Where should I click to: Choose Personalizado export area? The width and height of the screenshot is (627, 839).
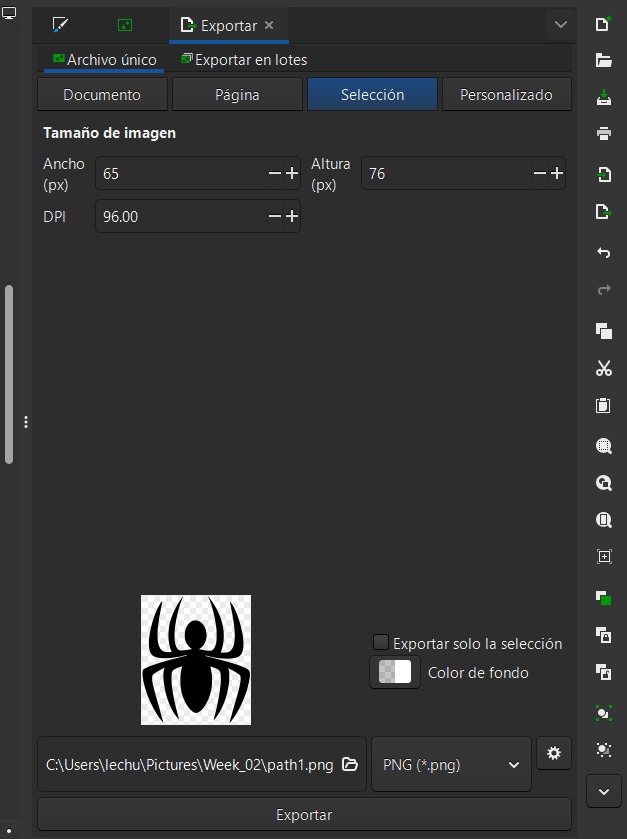(x=506, y=95)
